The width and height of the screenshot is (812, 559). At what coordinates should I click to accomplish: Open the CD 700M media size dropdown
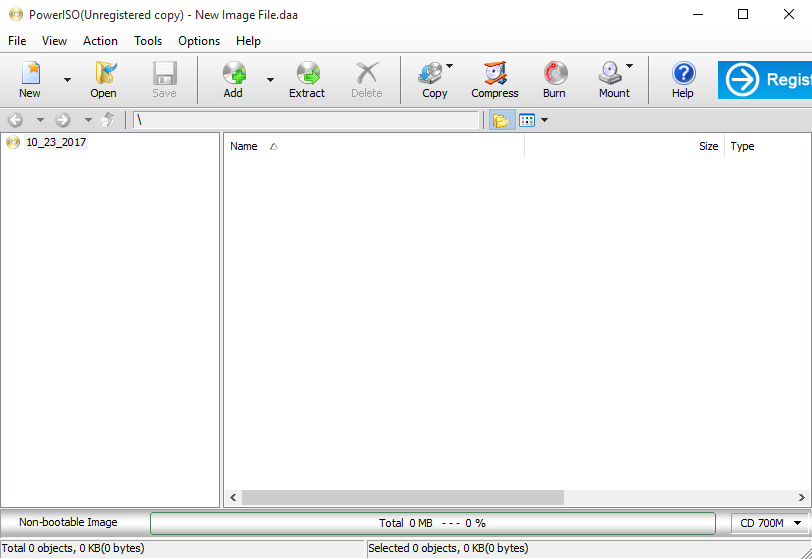click(x=770, y=523)
